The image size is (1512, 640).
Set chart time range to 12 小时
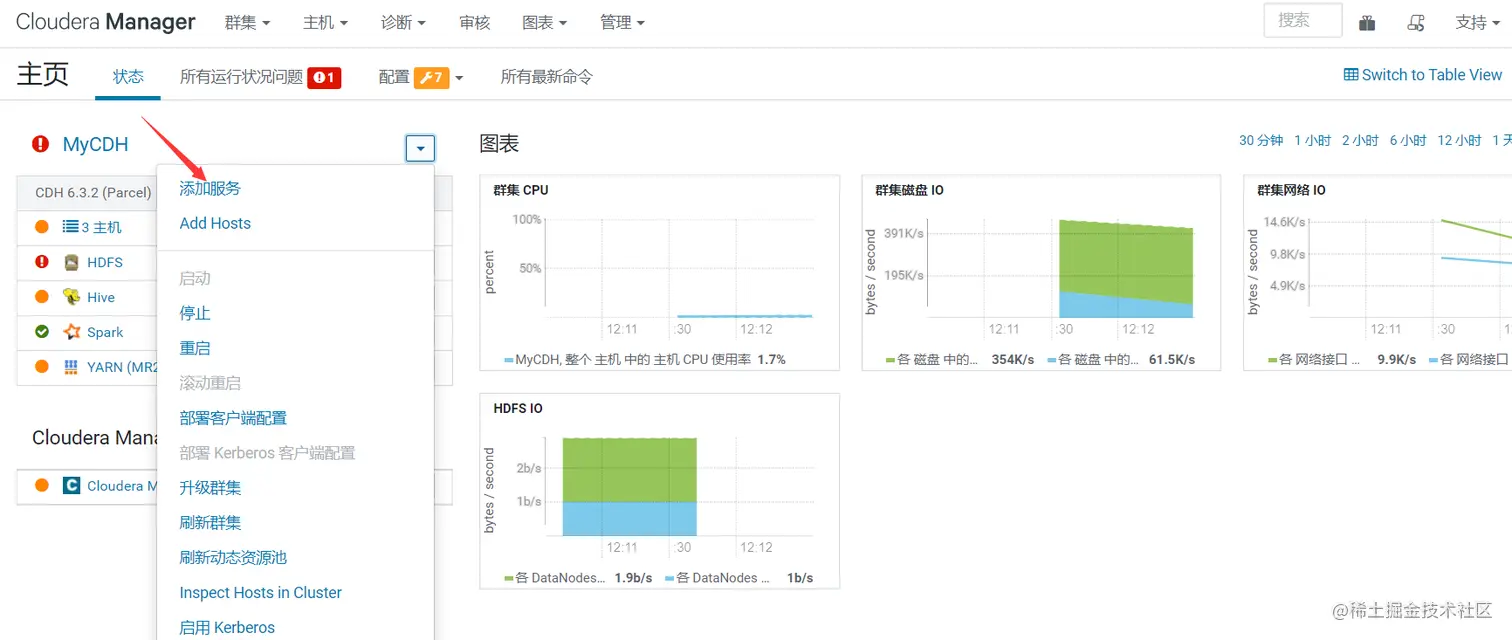(1460, 141)
